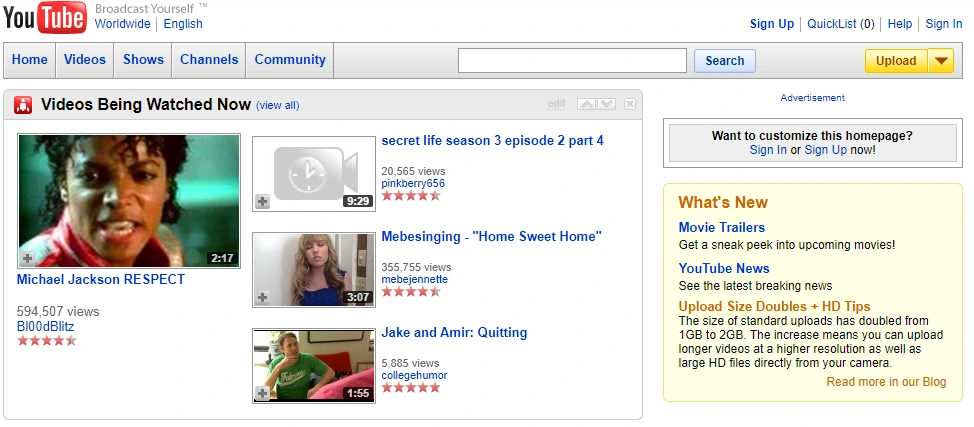Click the Advertisement label
Viewport: 974px width, 427px height.
pyautogui.click(x=812, y=98)
